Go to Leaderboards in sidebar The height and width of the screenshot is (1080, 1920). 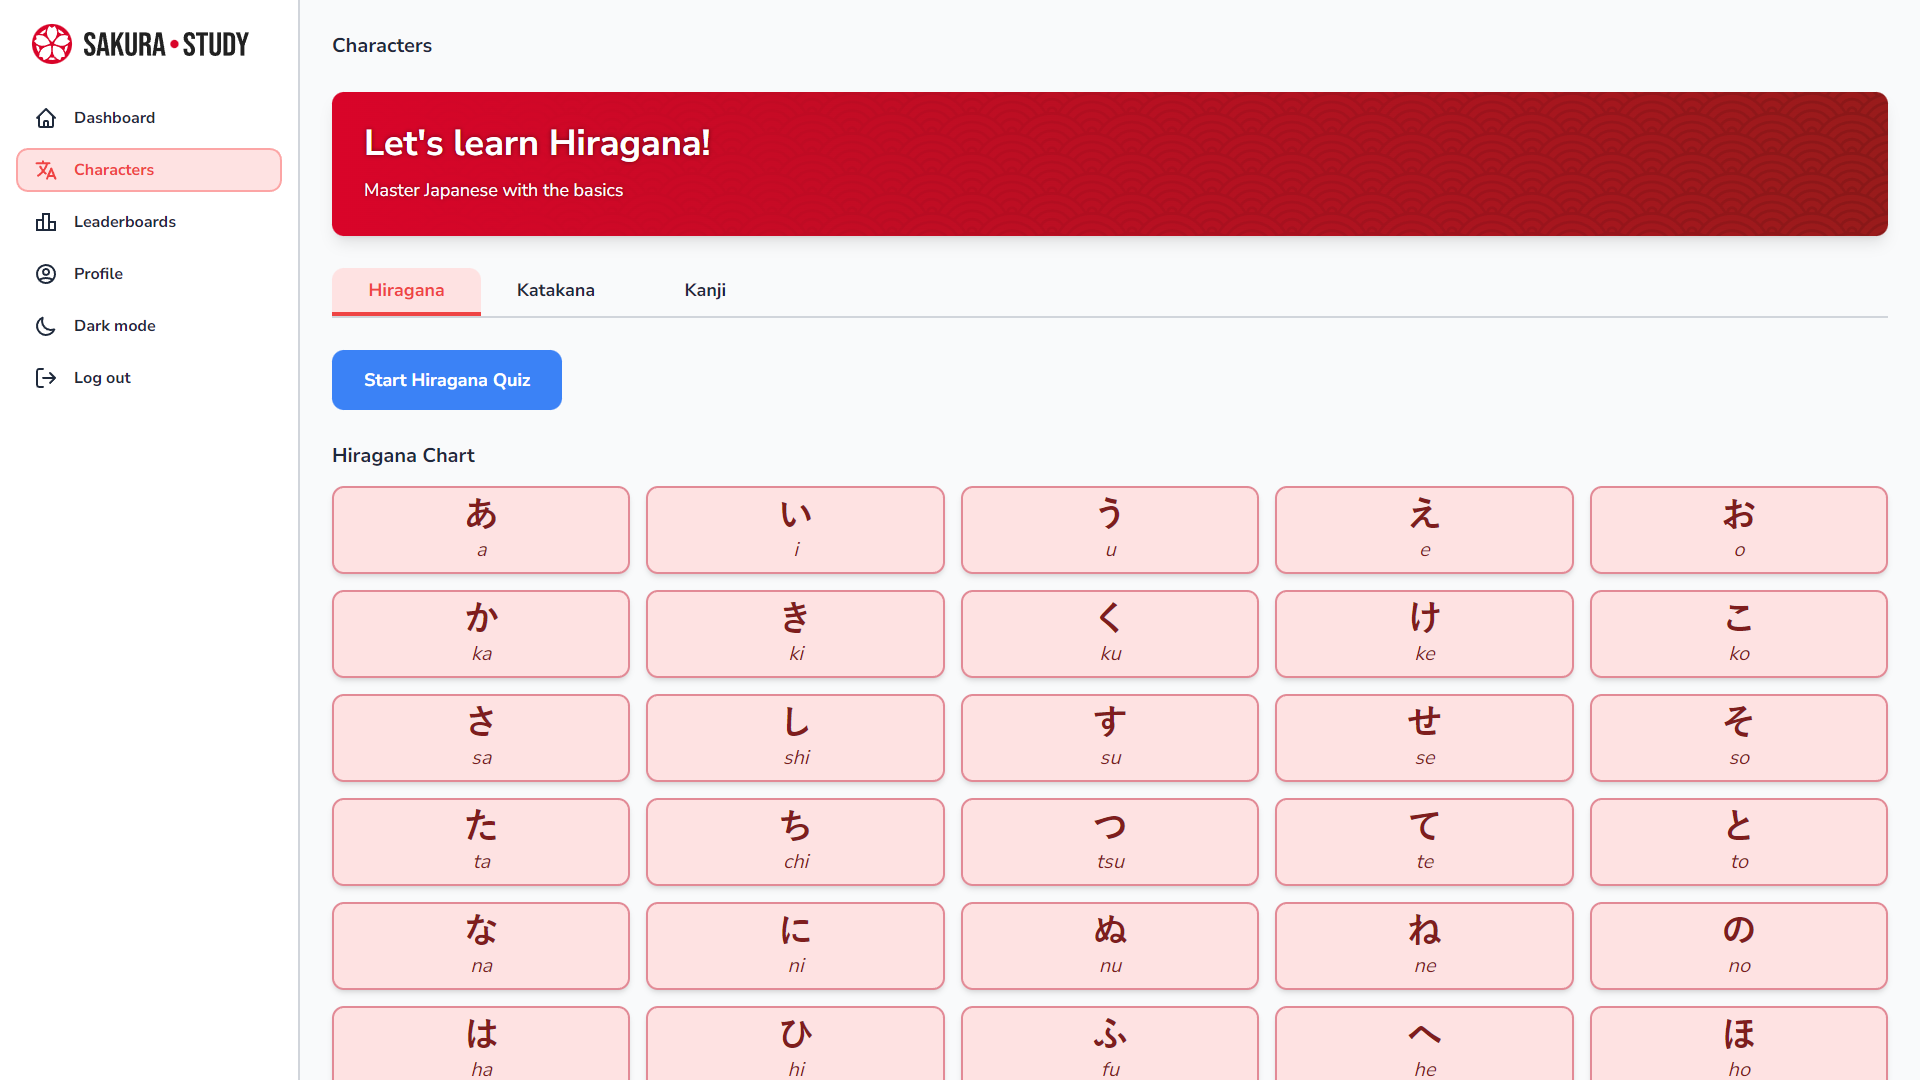point(149,222)
